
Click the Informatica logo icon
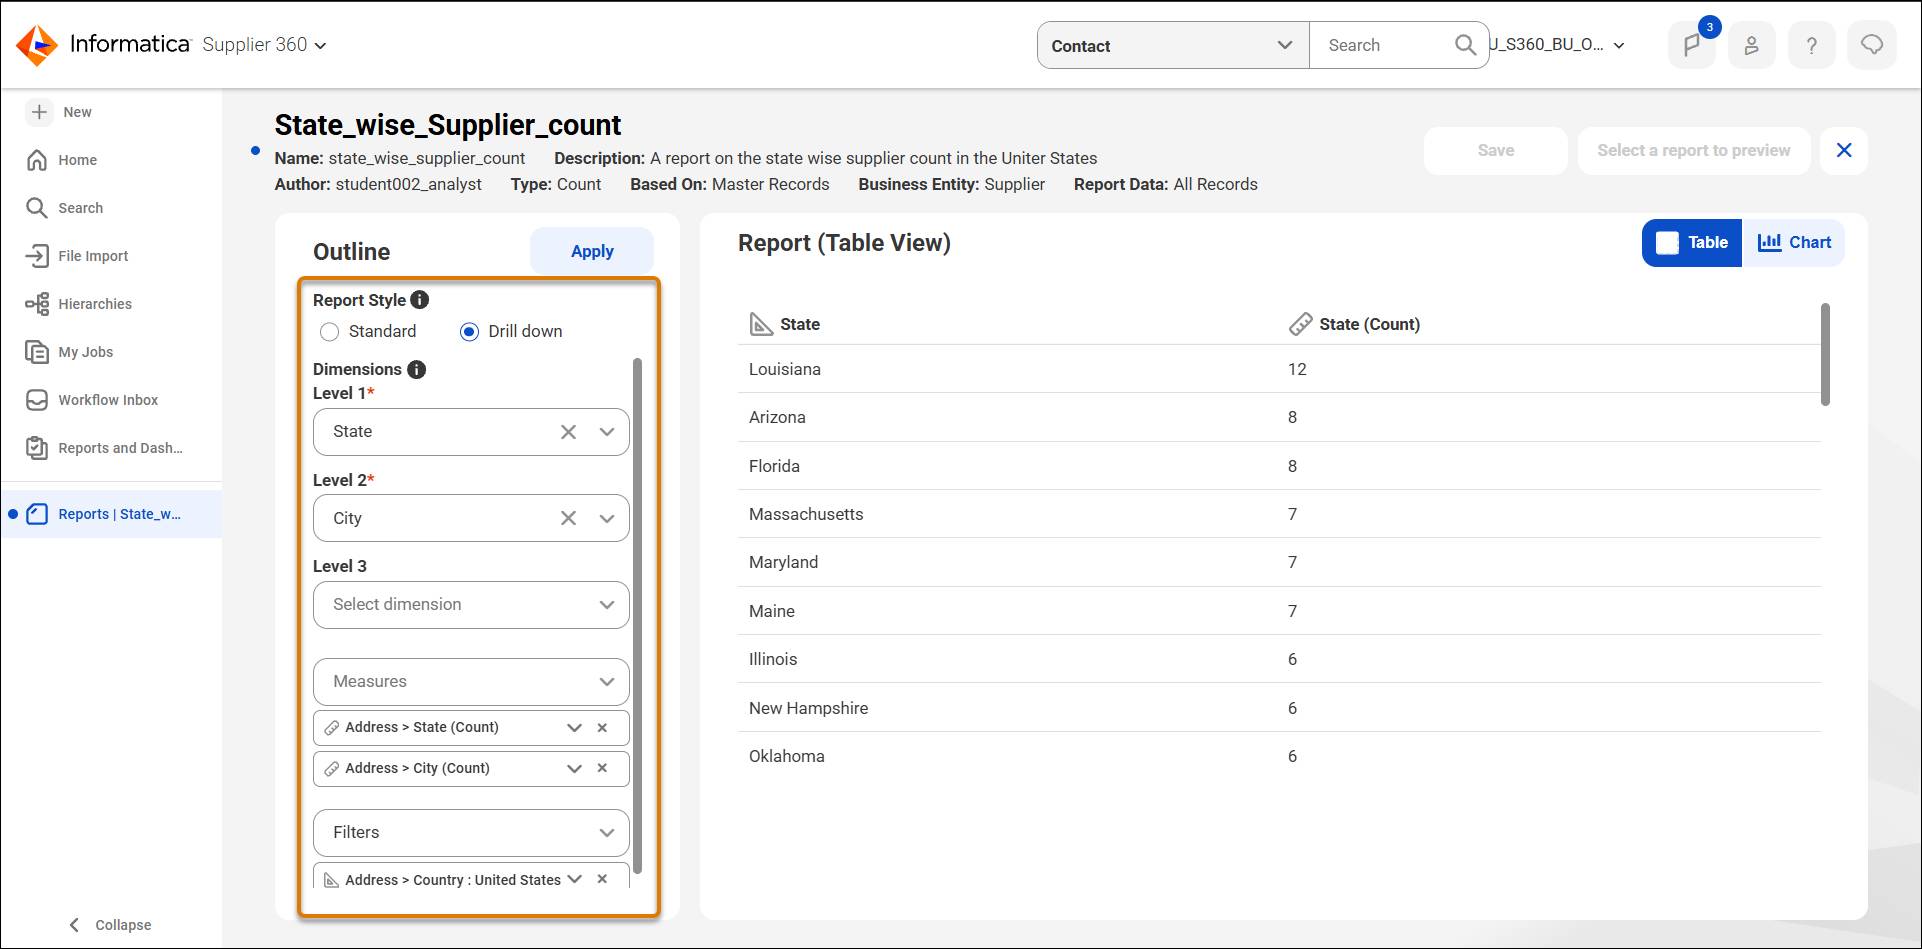(x=37, y=45)
